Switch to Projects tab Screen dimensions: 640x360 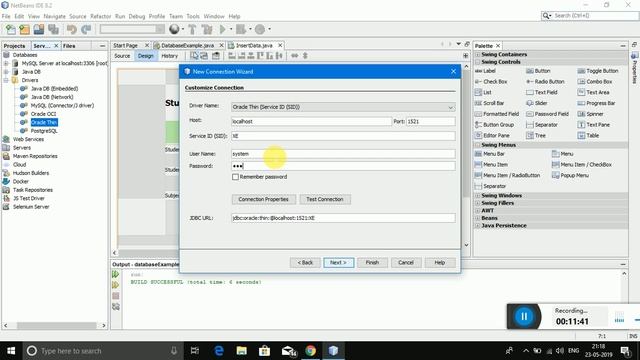pyautogui.click(x=15, y=46)
